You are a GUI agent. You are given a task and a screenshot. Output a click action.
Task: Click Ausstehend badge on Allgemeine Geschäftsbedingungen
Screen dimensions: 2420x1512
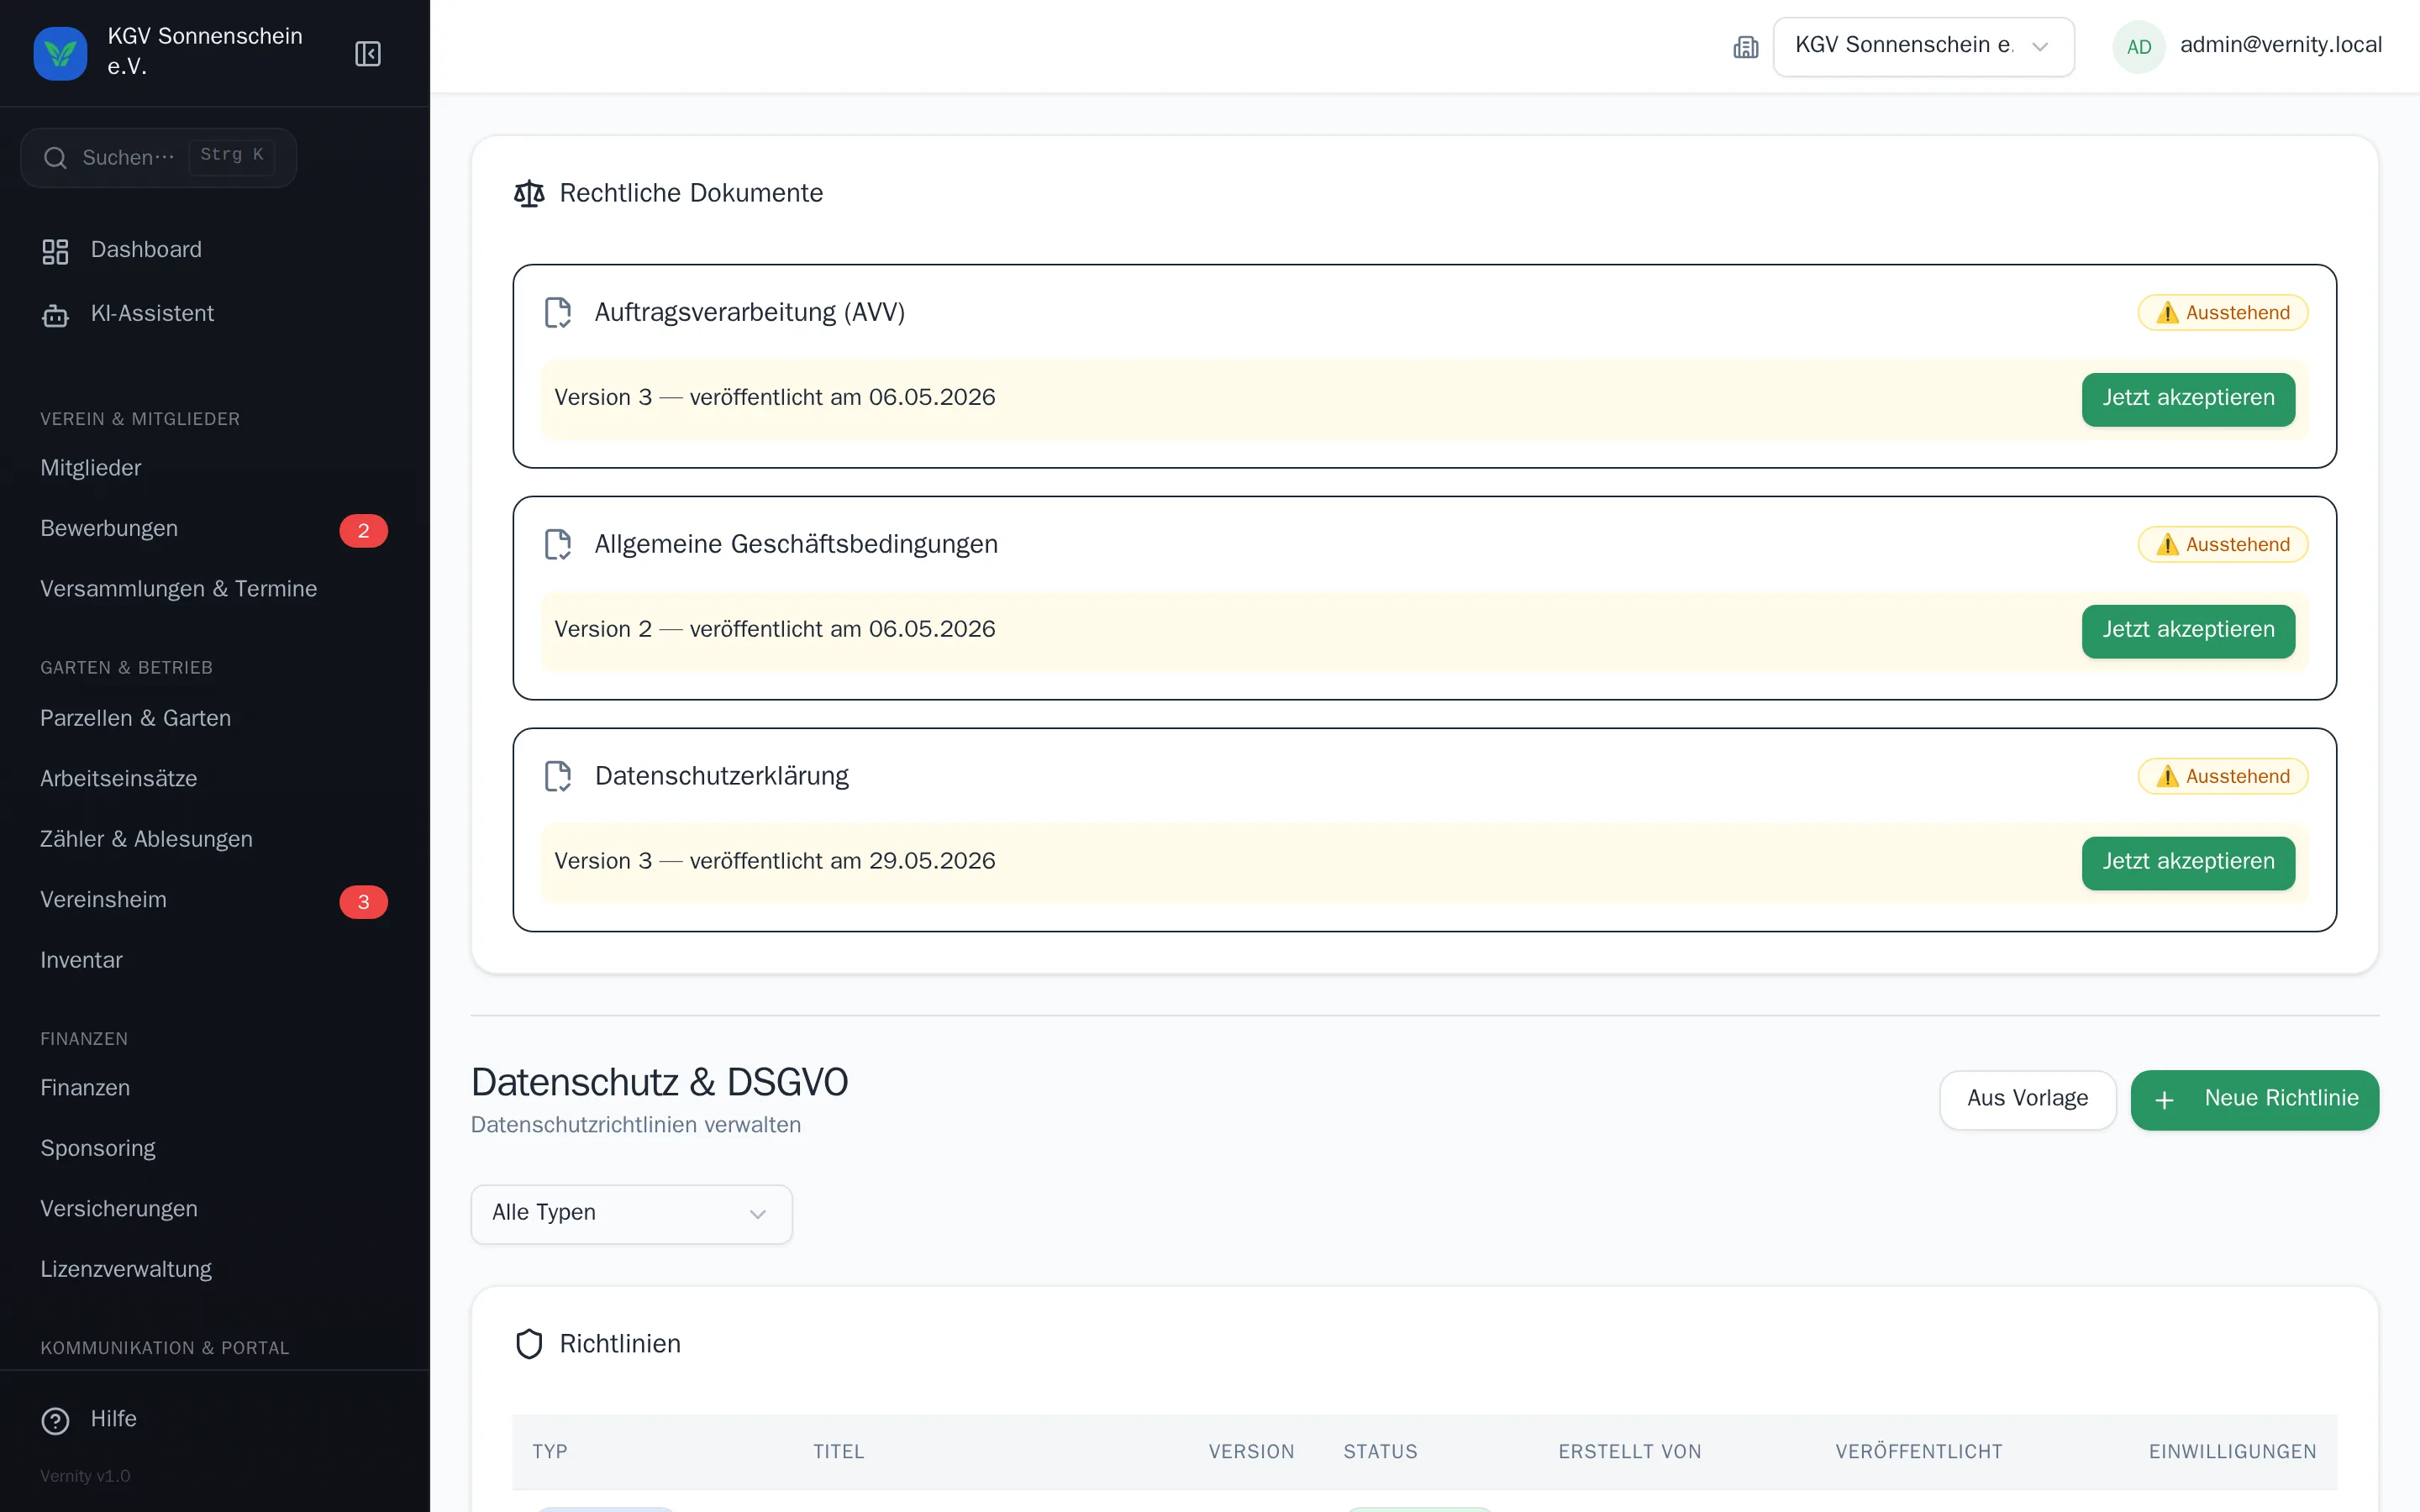(x=2222, y=545)
